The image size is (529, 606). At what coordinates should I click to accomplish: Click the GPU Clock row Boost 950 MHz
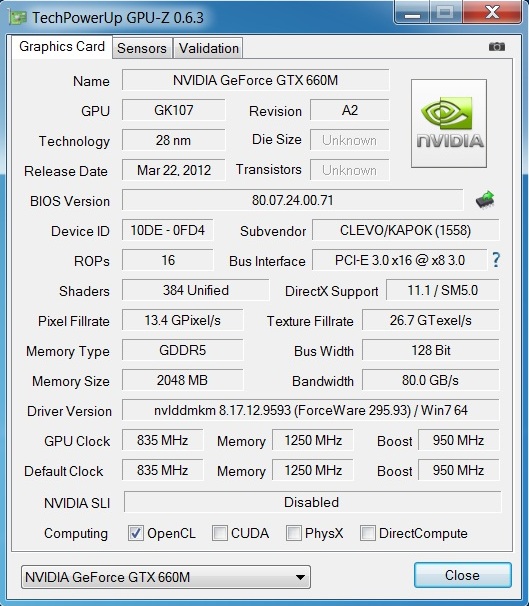click(x=458, y=440)
